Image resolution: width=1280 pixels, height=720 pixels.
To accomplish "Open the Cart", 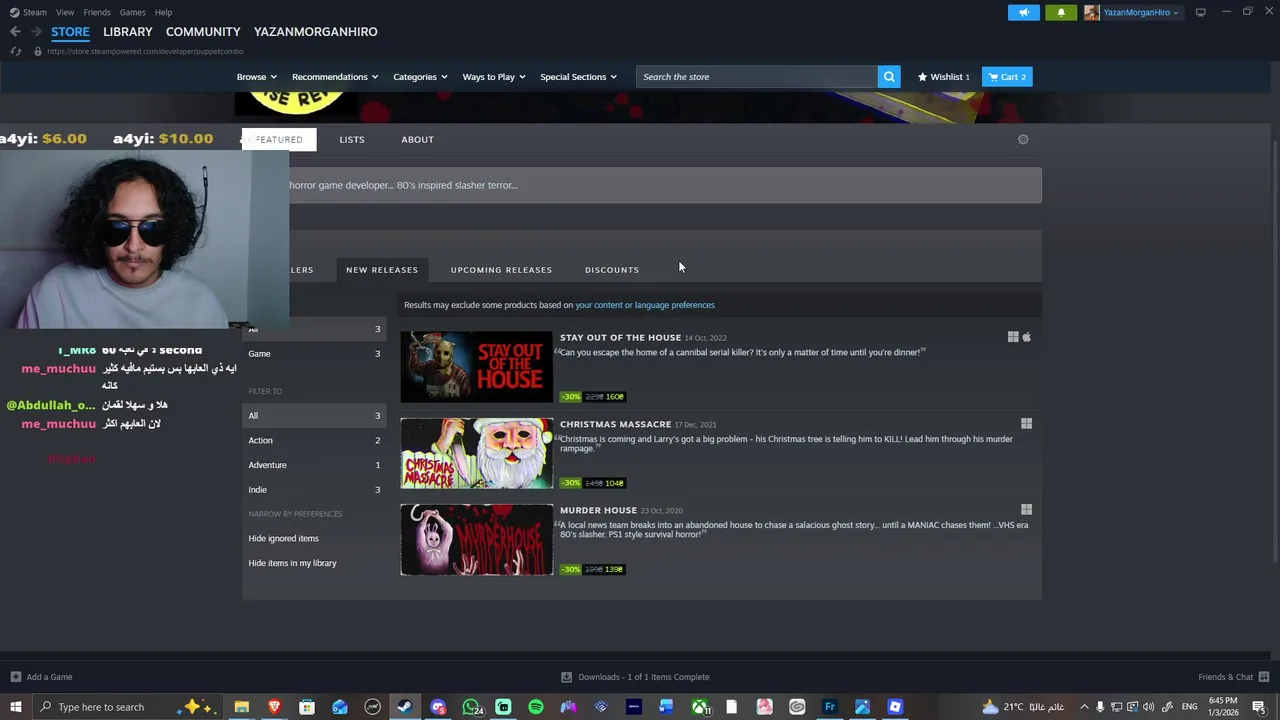I will pos(1007,77).
